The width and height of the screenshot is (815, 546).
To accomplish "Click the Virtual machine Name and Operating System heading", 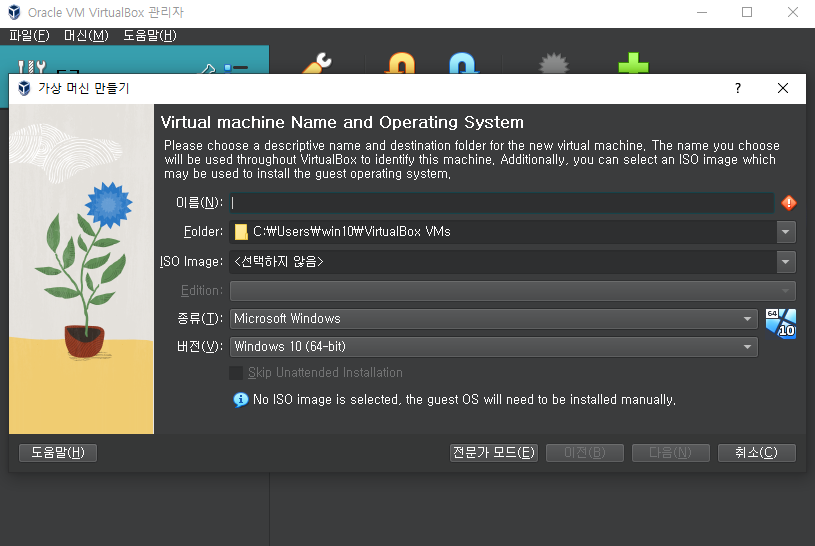I will click(x=342, y=122).
